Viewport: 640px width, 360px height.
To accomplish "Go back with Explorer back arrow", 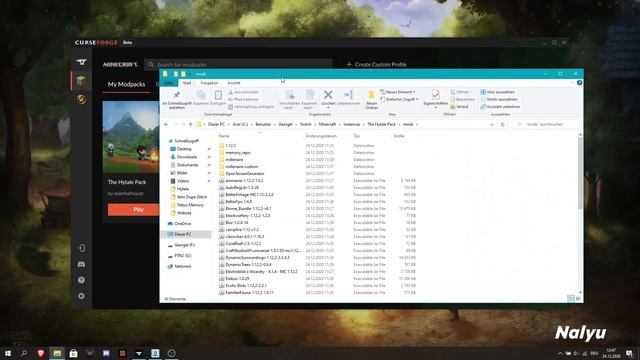I will point(166,124).
